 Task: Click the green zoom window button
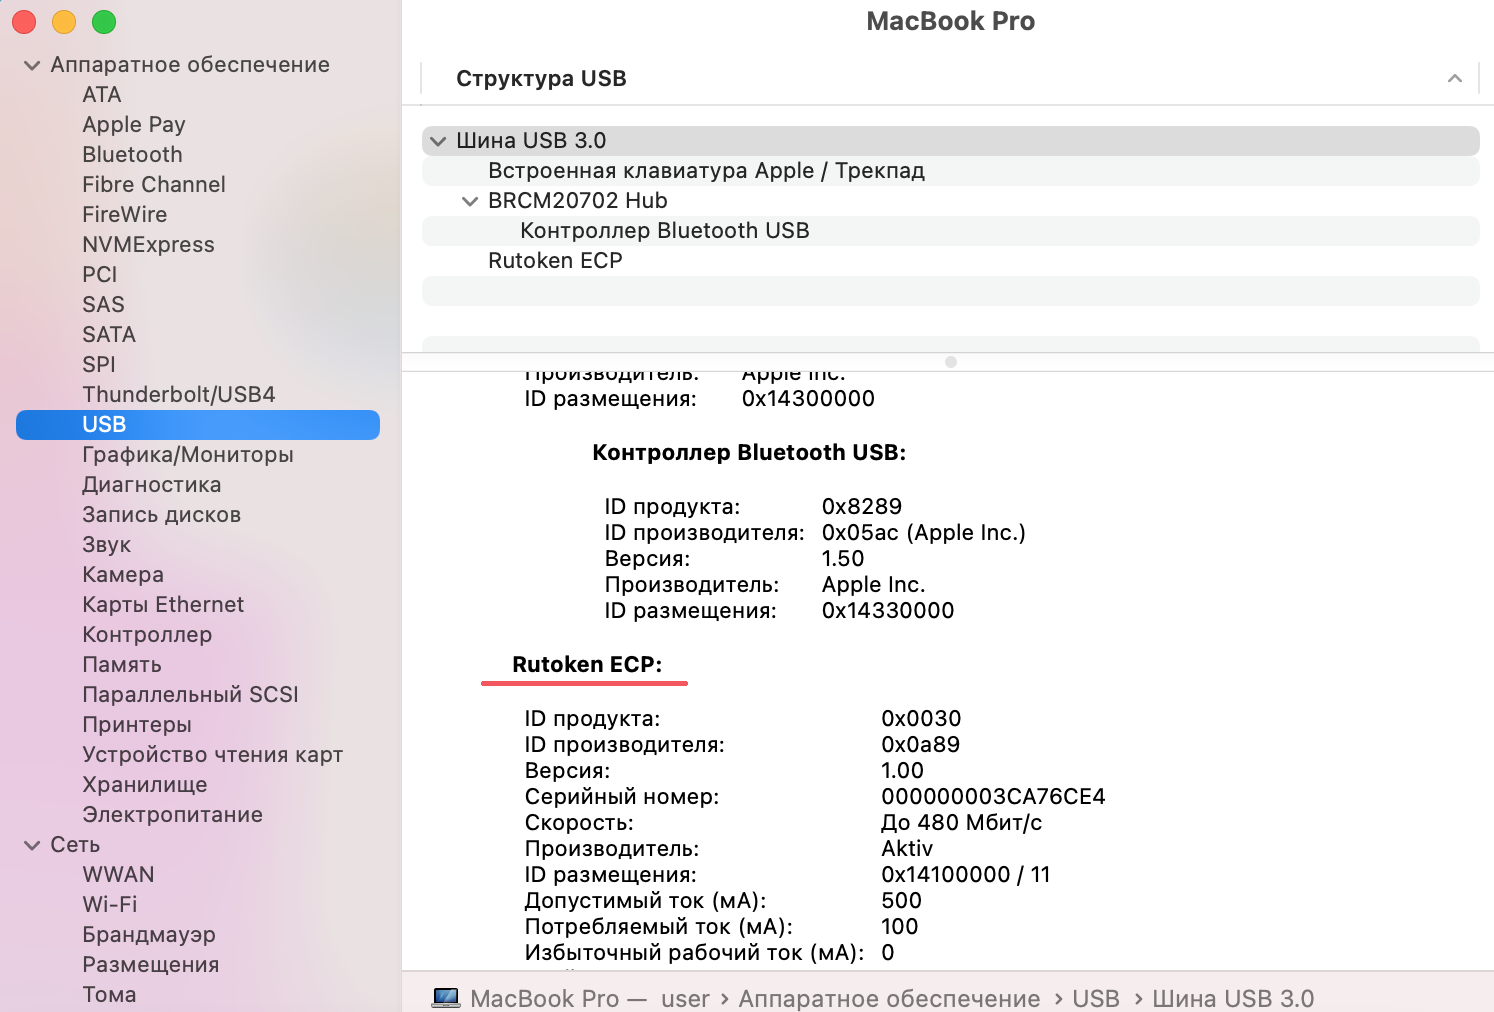104,22
